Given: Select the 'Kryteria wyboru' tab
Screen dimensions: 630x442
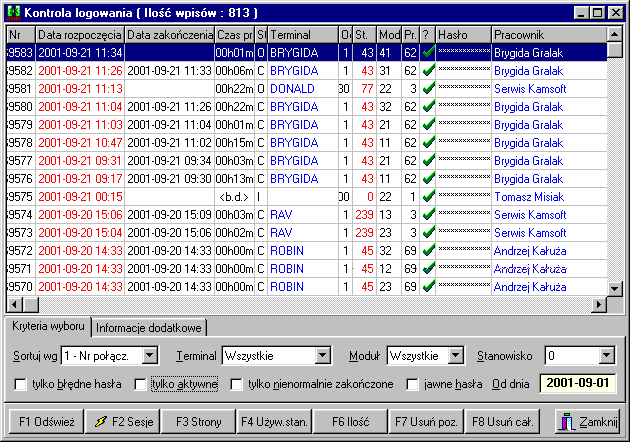Looking at the screenshot, I should click(x=47, y=328).
